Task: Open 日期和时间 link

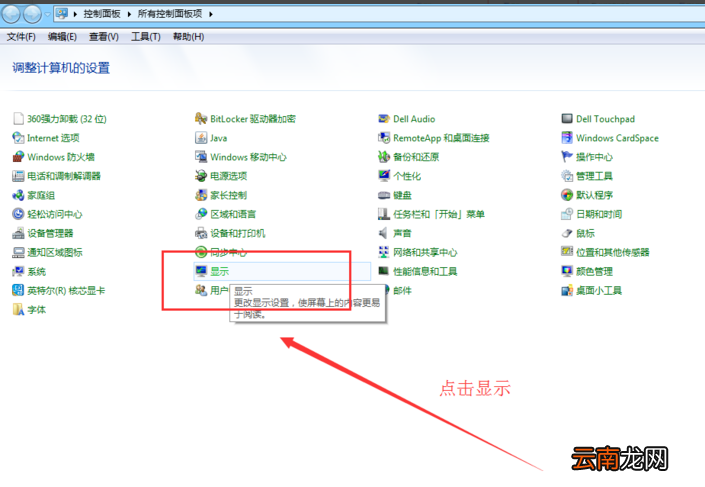Action: pos(599,214)
